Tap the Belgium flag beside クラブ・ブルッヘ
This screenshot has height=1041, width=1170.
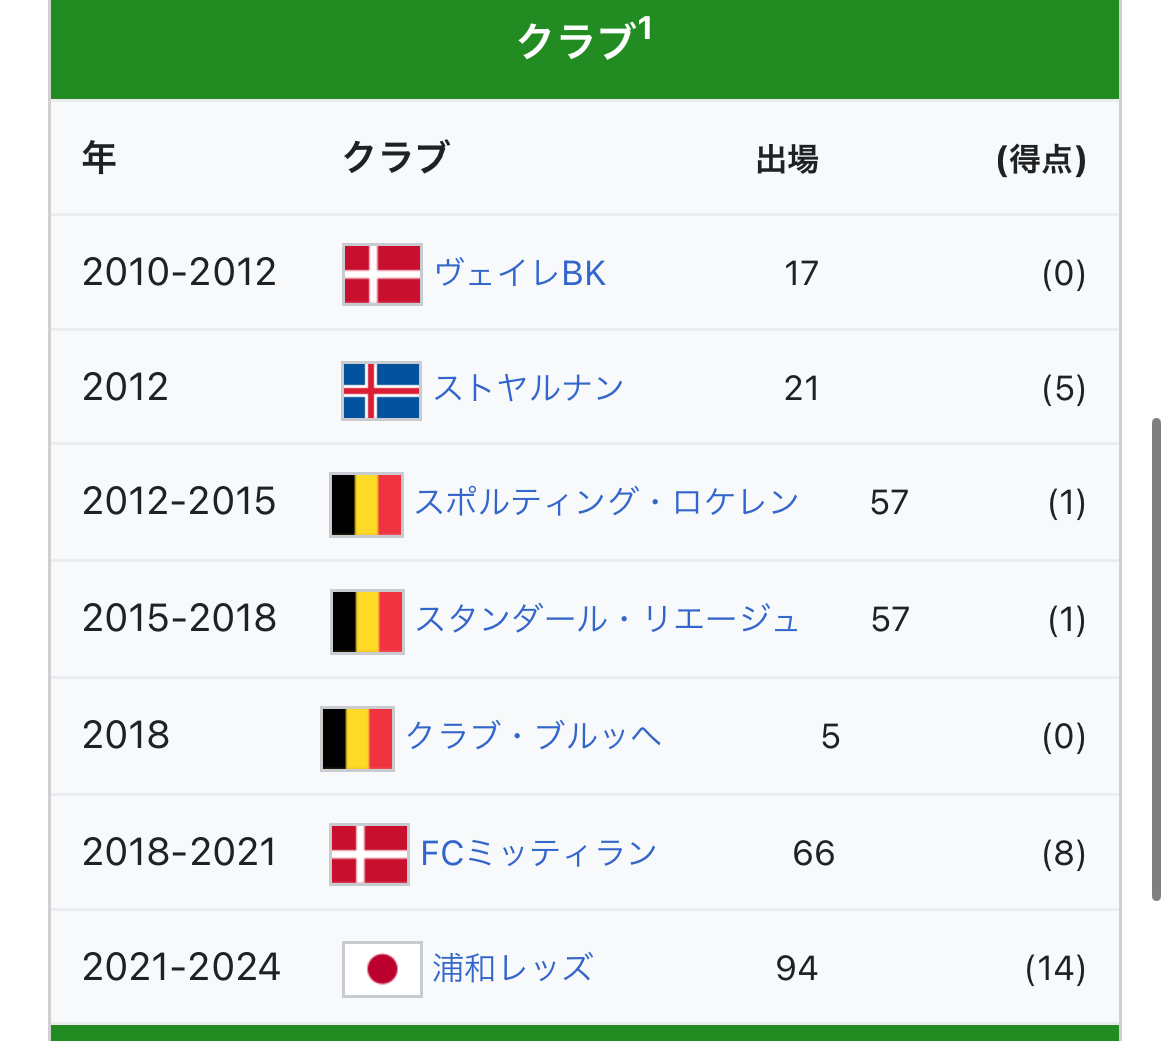(357, 739)
